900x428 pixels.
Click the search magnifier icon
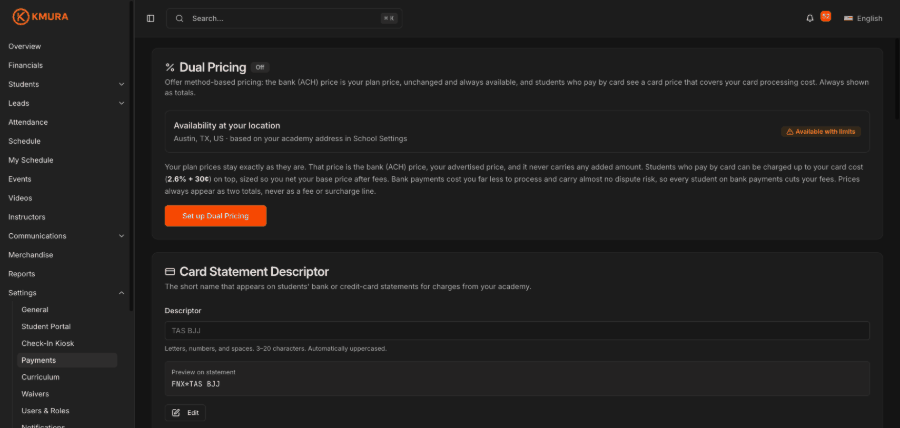pos(180,18)
